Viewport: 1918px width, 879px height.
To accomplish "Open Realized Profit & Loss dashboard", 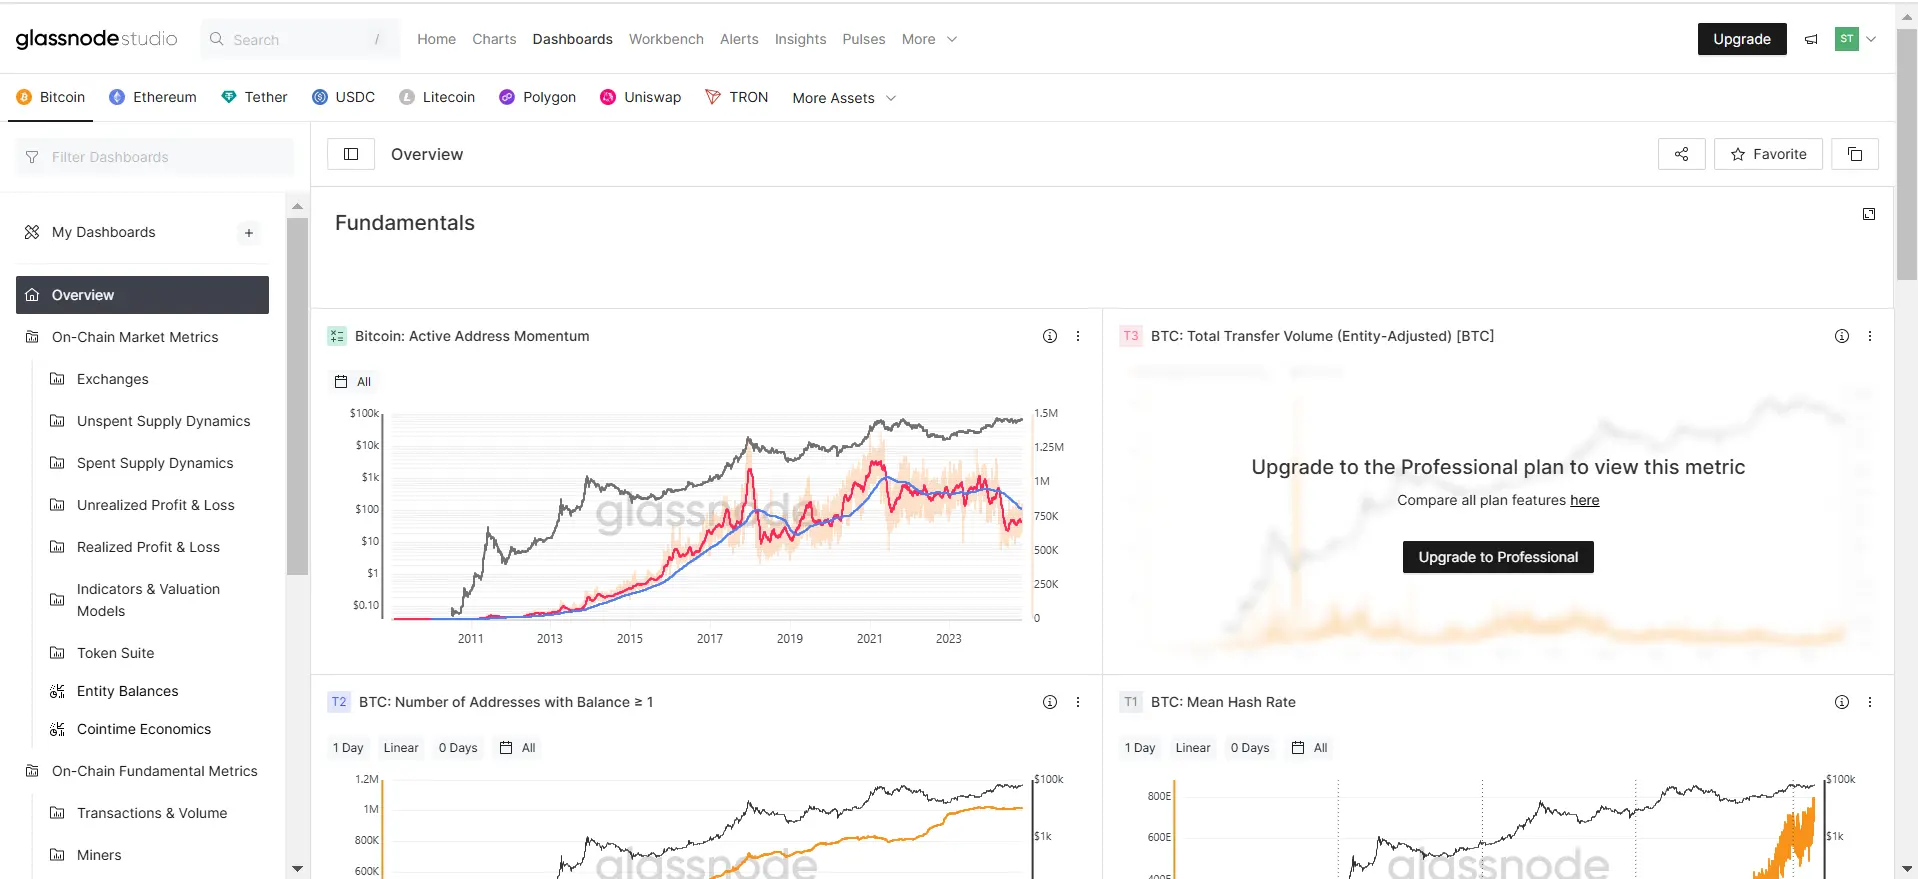I will coord(148,547).
